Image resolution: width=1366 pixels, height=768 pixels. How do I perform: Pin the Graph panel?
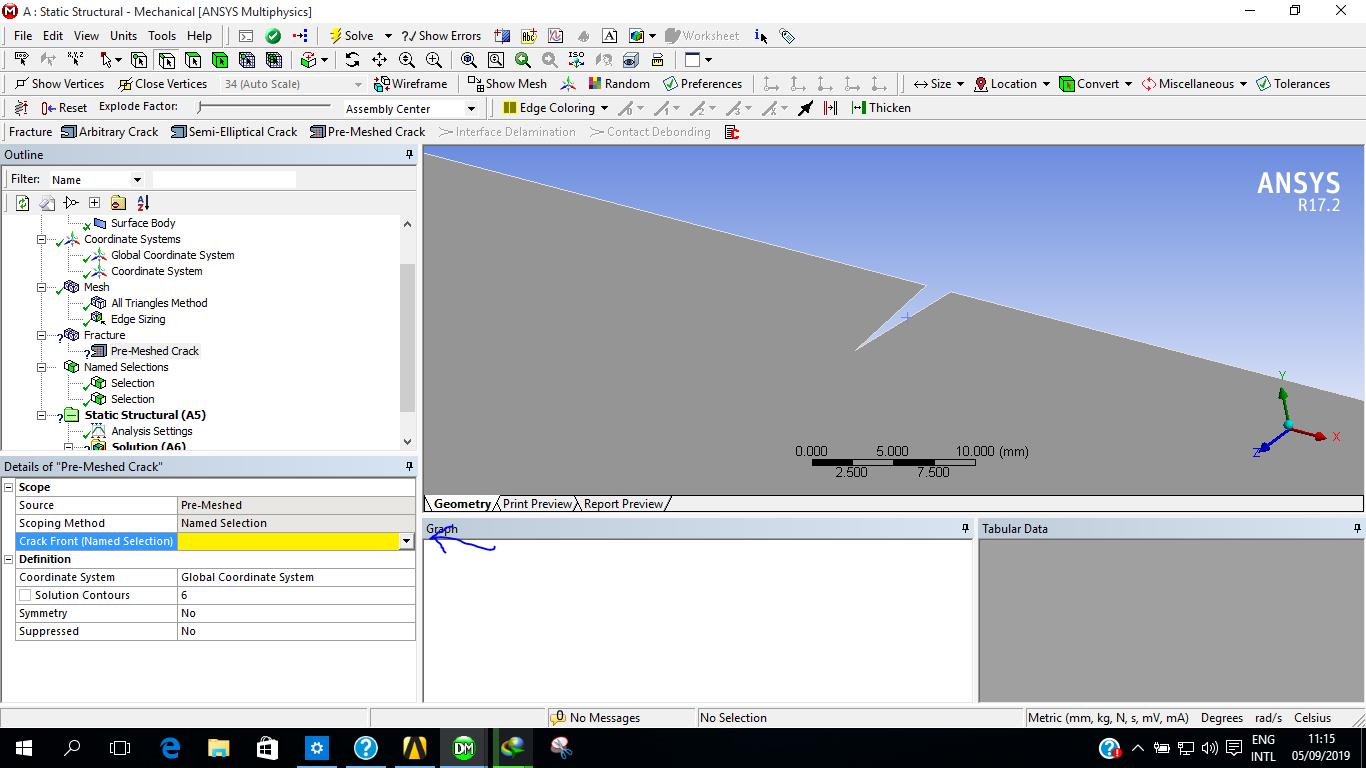click(x=965, y=529)
